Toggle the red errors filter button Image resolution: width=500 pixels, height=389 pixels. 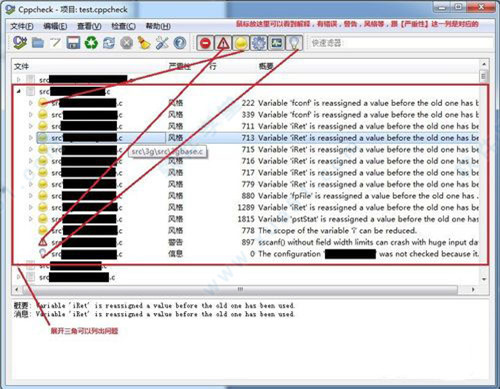(x=205, y=43)
